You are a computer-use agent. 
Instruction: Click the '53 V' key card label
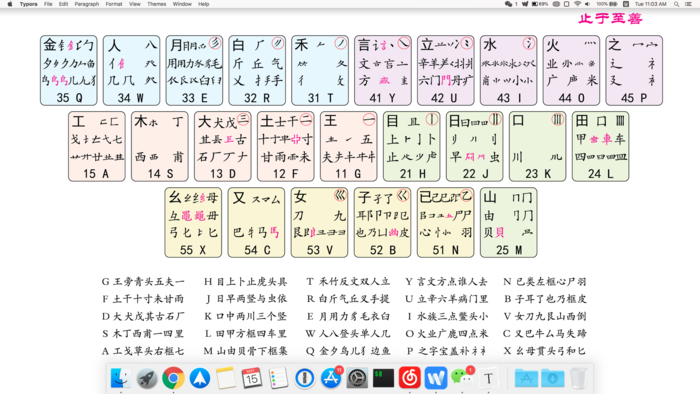tap(320, 250)
